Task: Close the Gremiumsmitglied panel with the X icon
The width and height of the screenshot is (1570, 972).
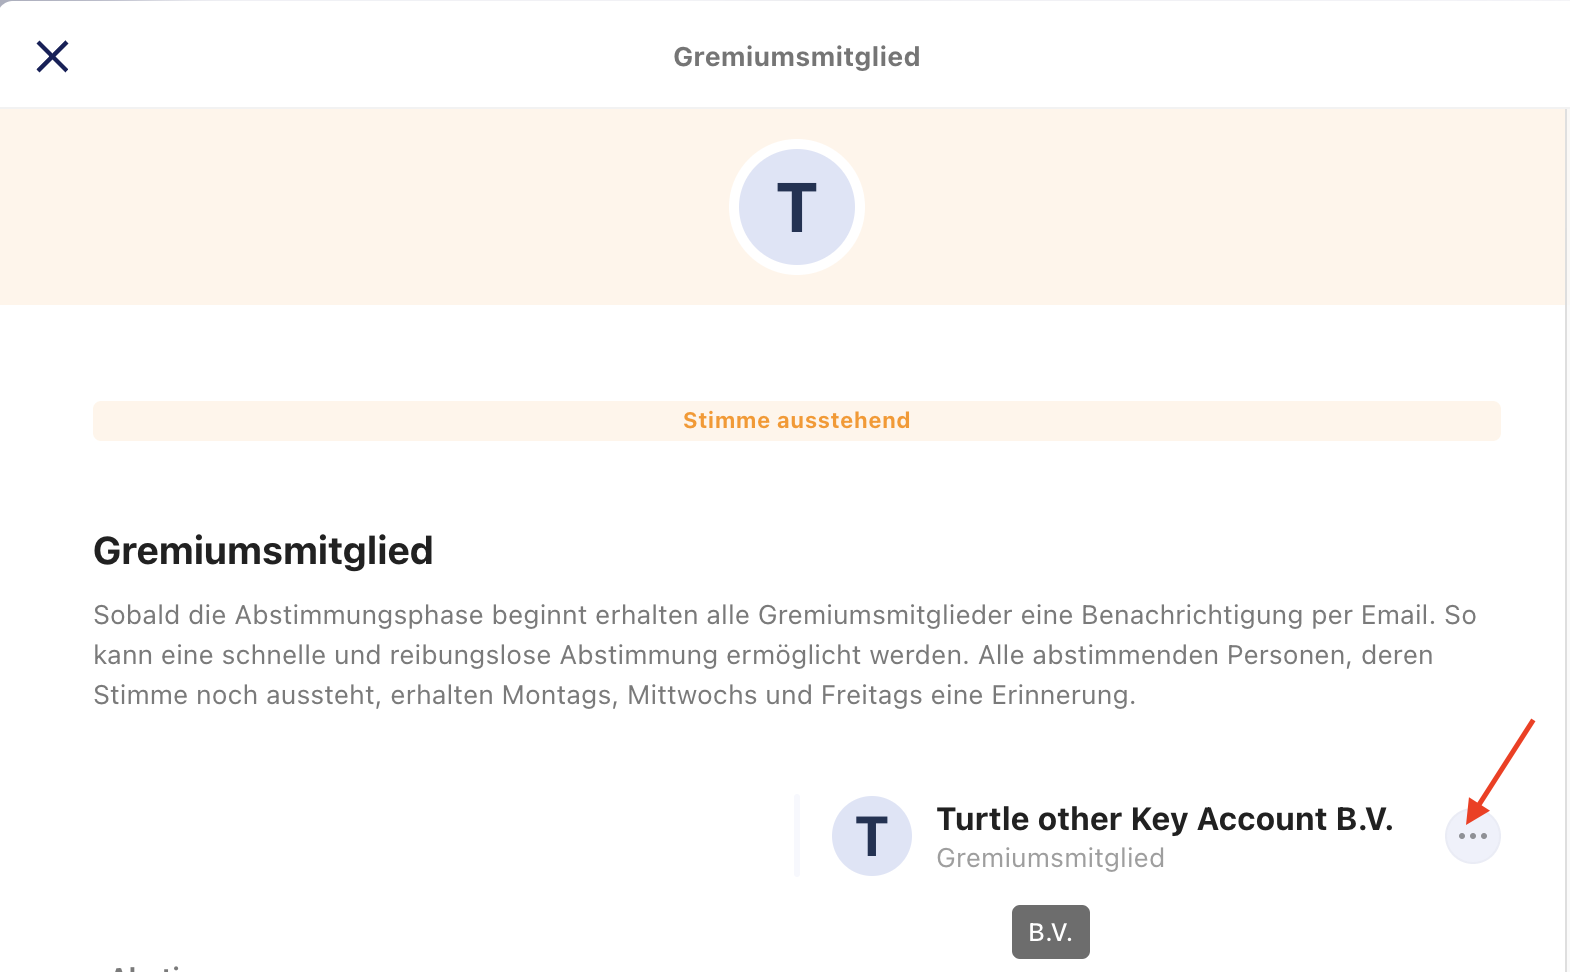Action: click(x=52, y=56)
